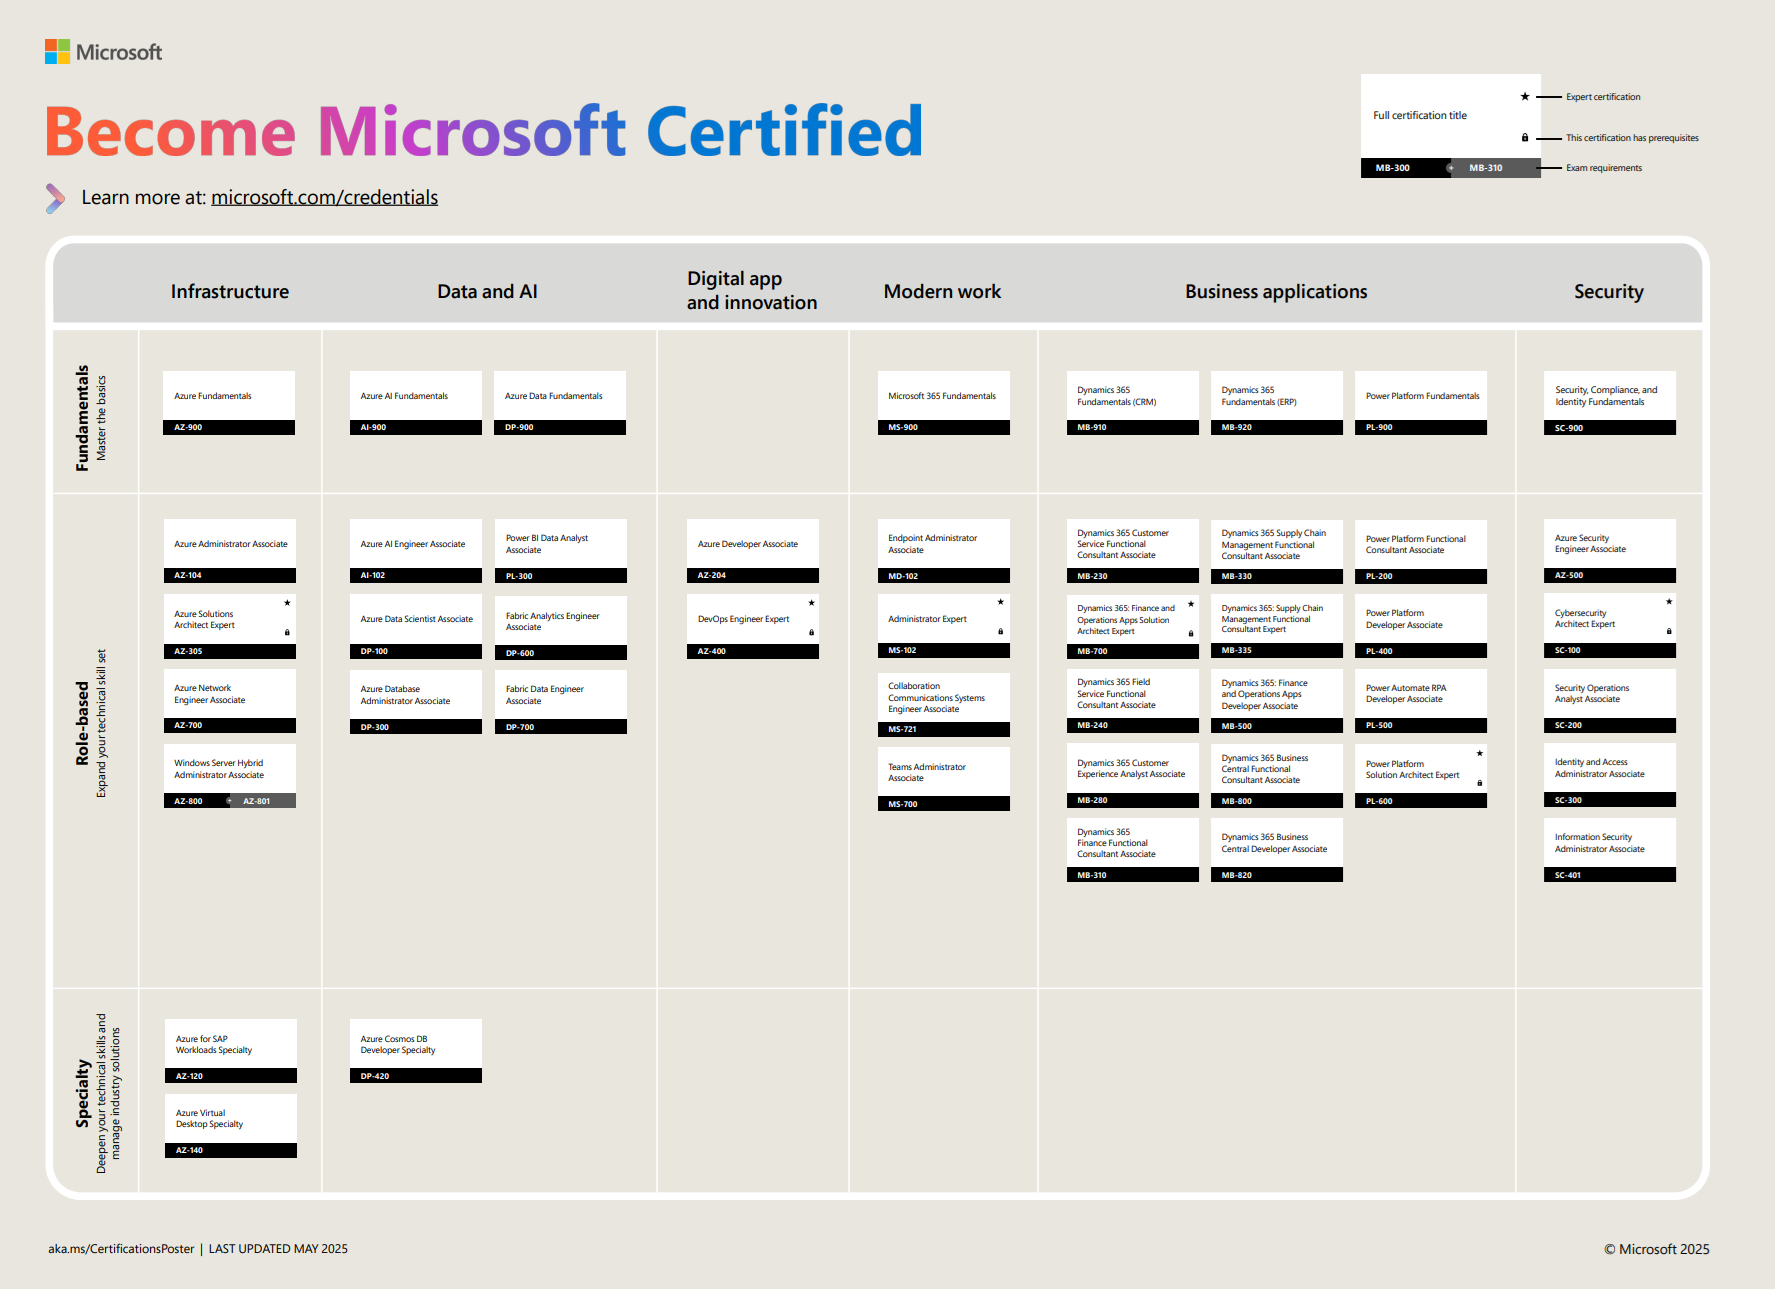Click the lock on Cybersecurity Architect Expert
This screenshot has height=1289, width=1775.
(x=1668, y=631)
